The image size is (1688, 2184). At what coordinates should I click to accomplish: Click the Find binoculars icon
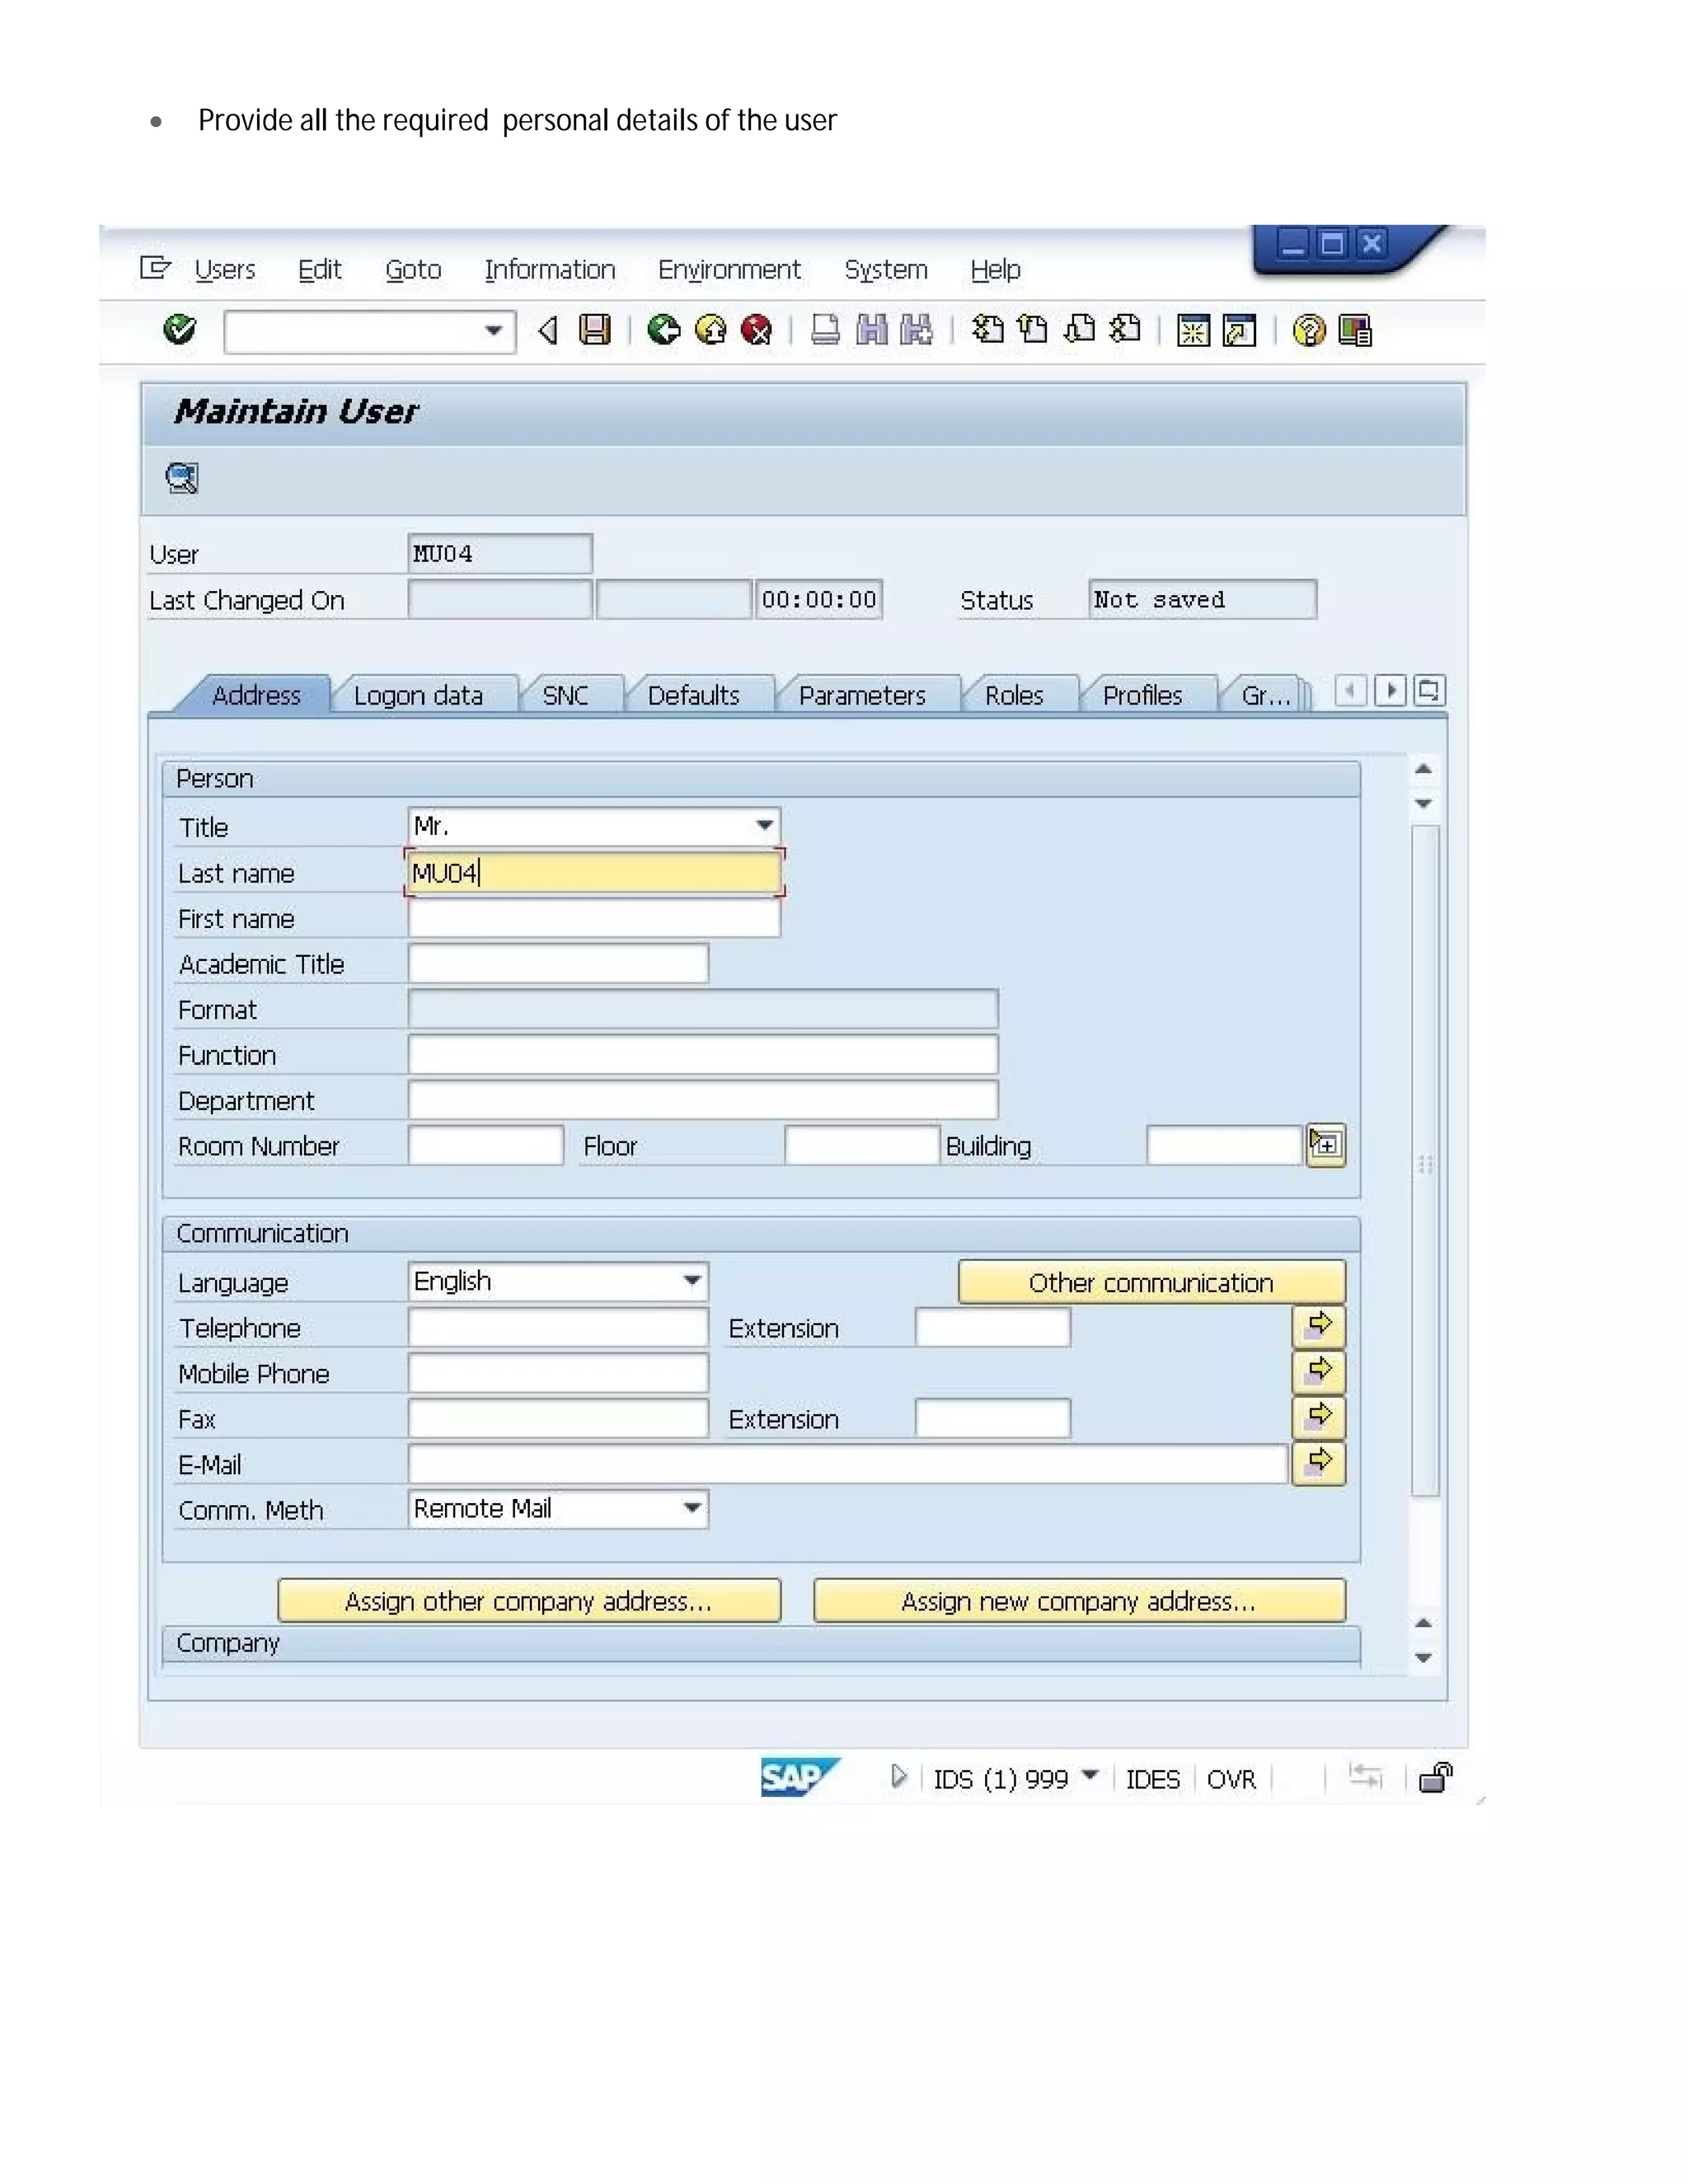click(x=872, y=329)
